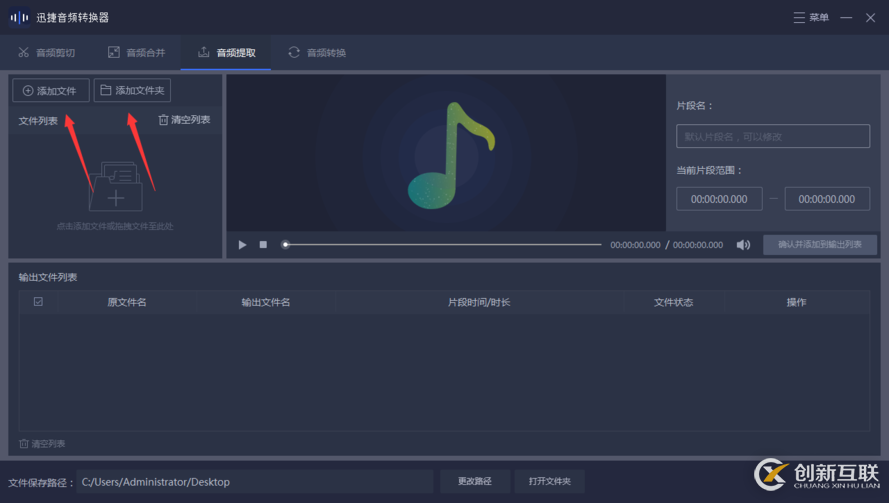Viewport: 889px width, 503px height.
Task: Set the segment start time field
Action: pyautogui.click(x=719, y=199)
